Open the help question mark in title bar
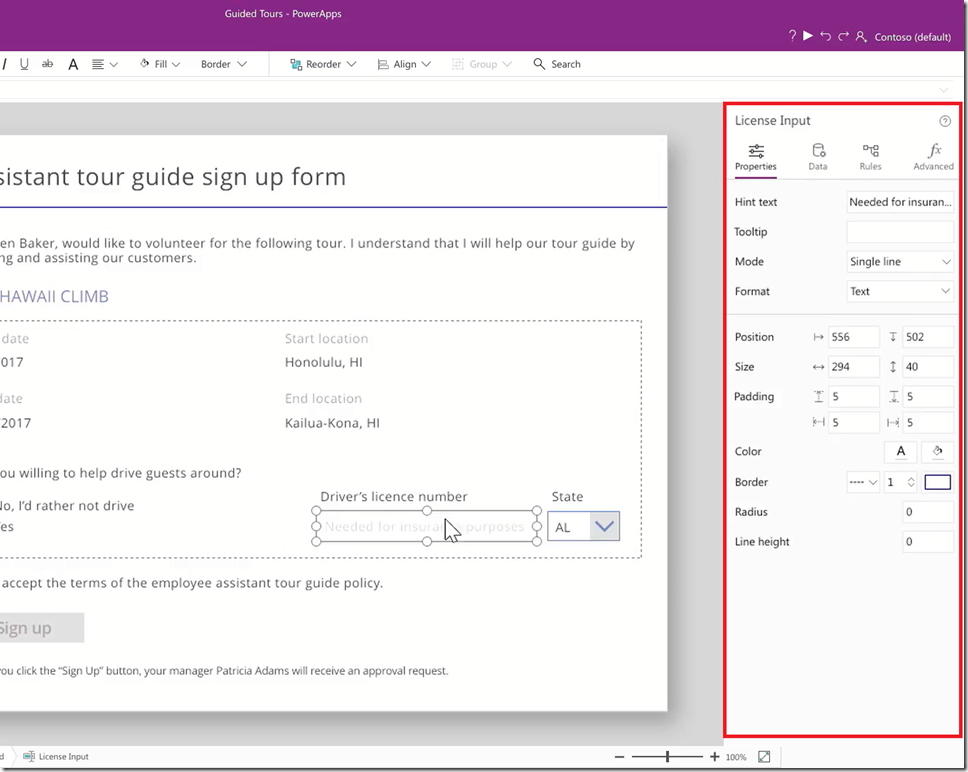968x772 pixels. click(792, 36)
